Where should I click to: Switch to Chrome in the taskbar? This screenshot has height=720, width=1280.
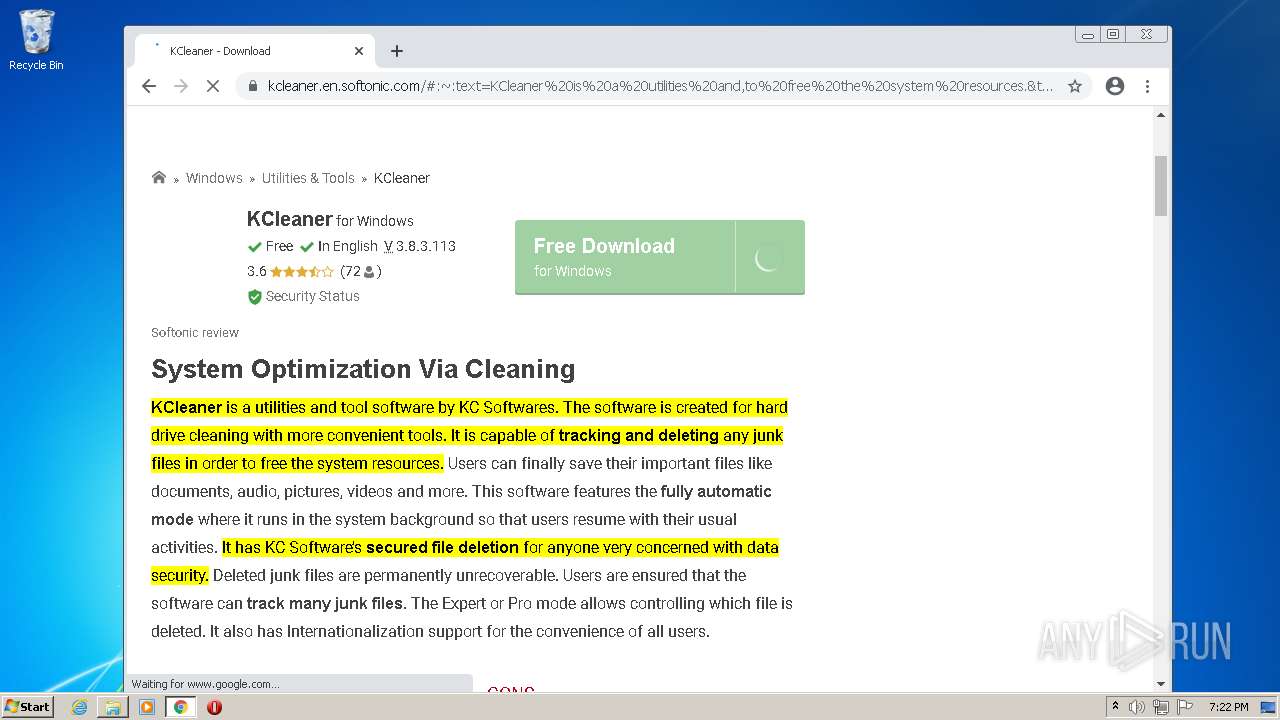181,707
